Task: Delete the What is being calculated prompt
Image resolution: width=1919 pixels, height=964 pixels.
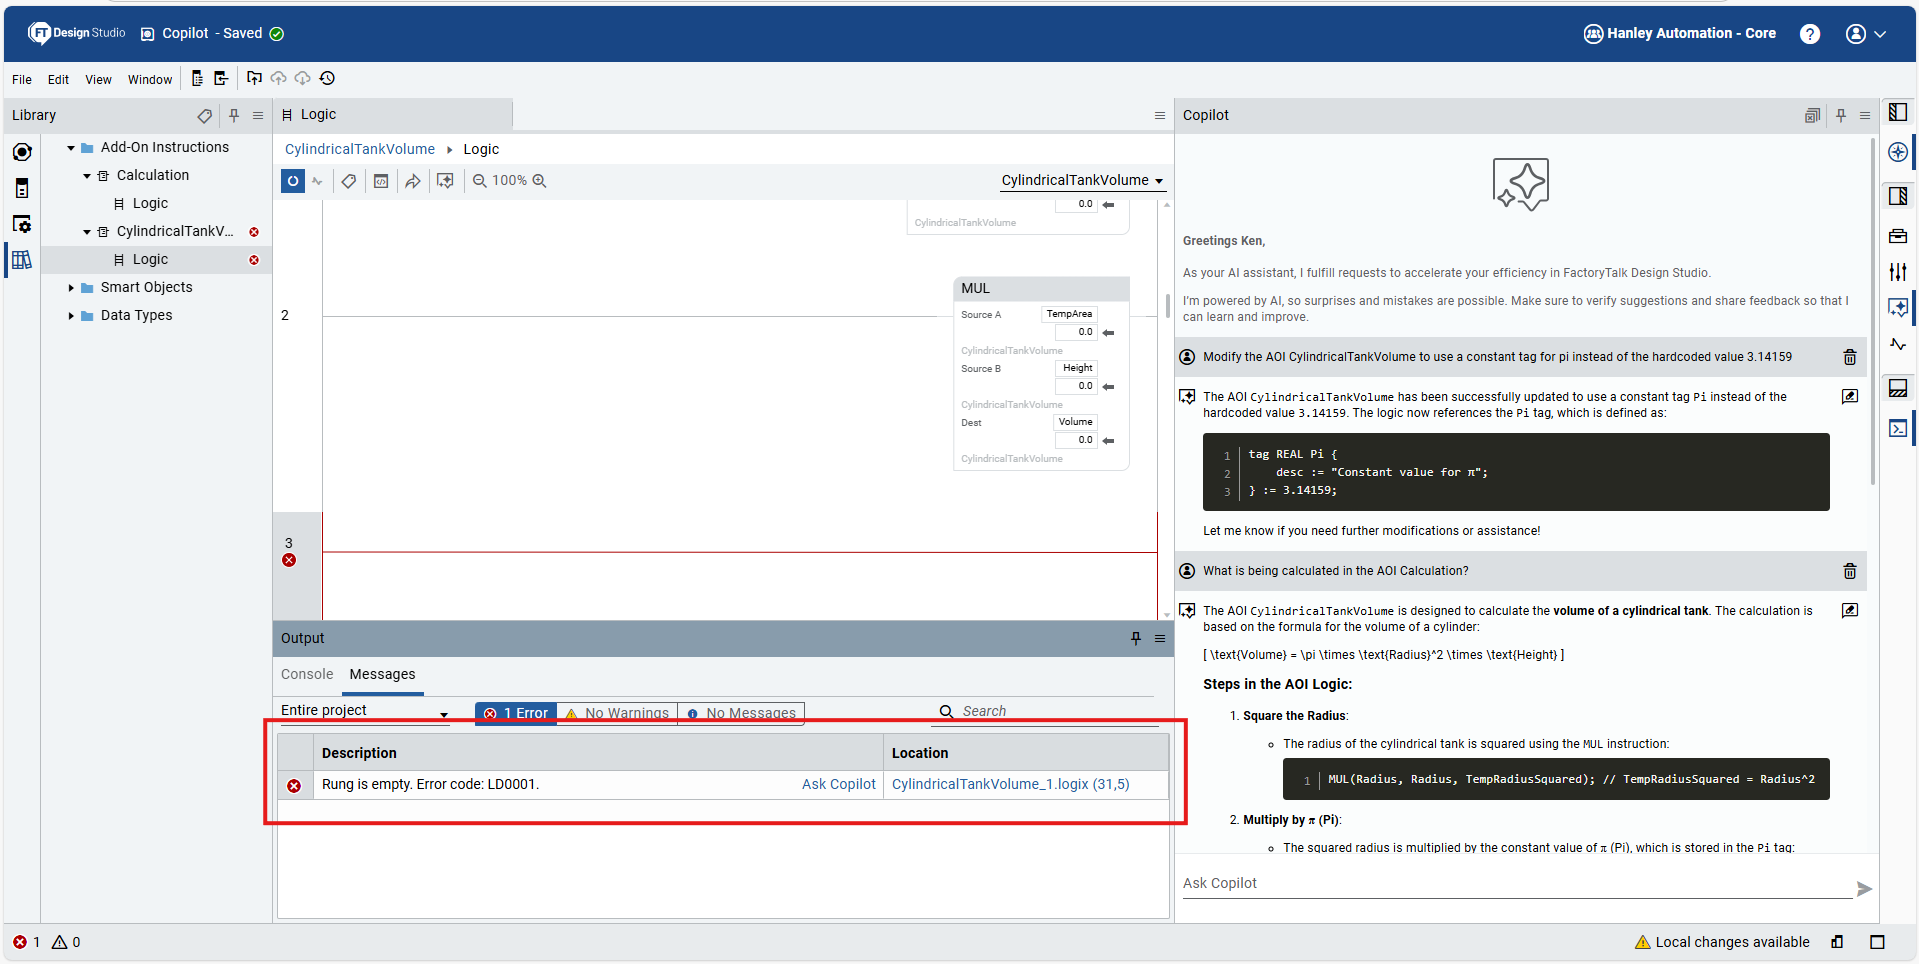Action: (x=1850, y=571)
